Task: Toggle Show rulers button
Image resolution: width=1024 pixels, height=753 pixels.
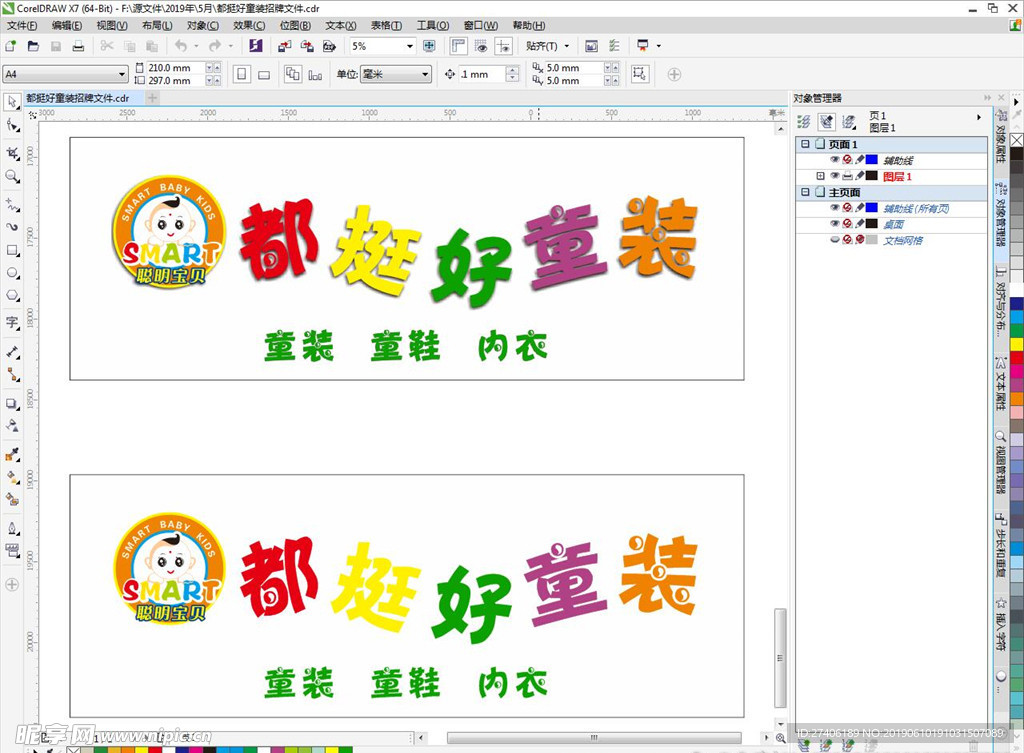Action: [458, 46]
